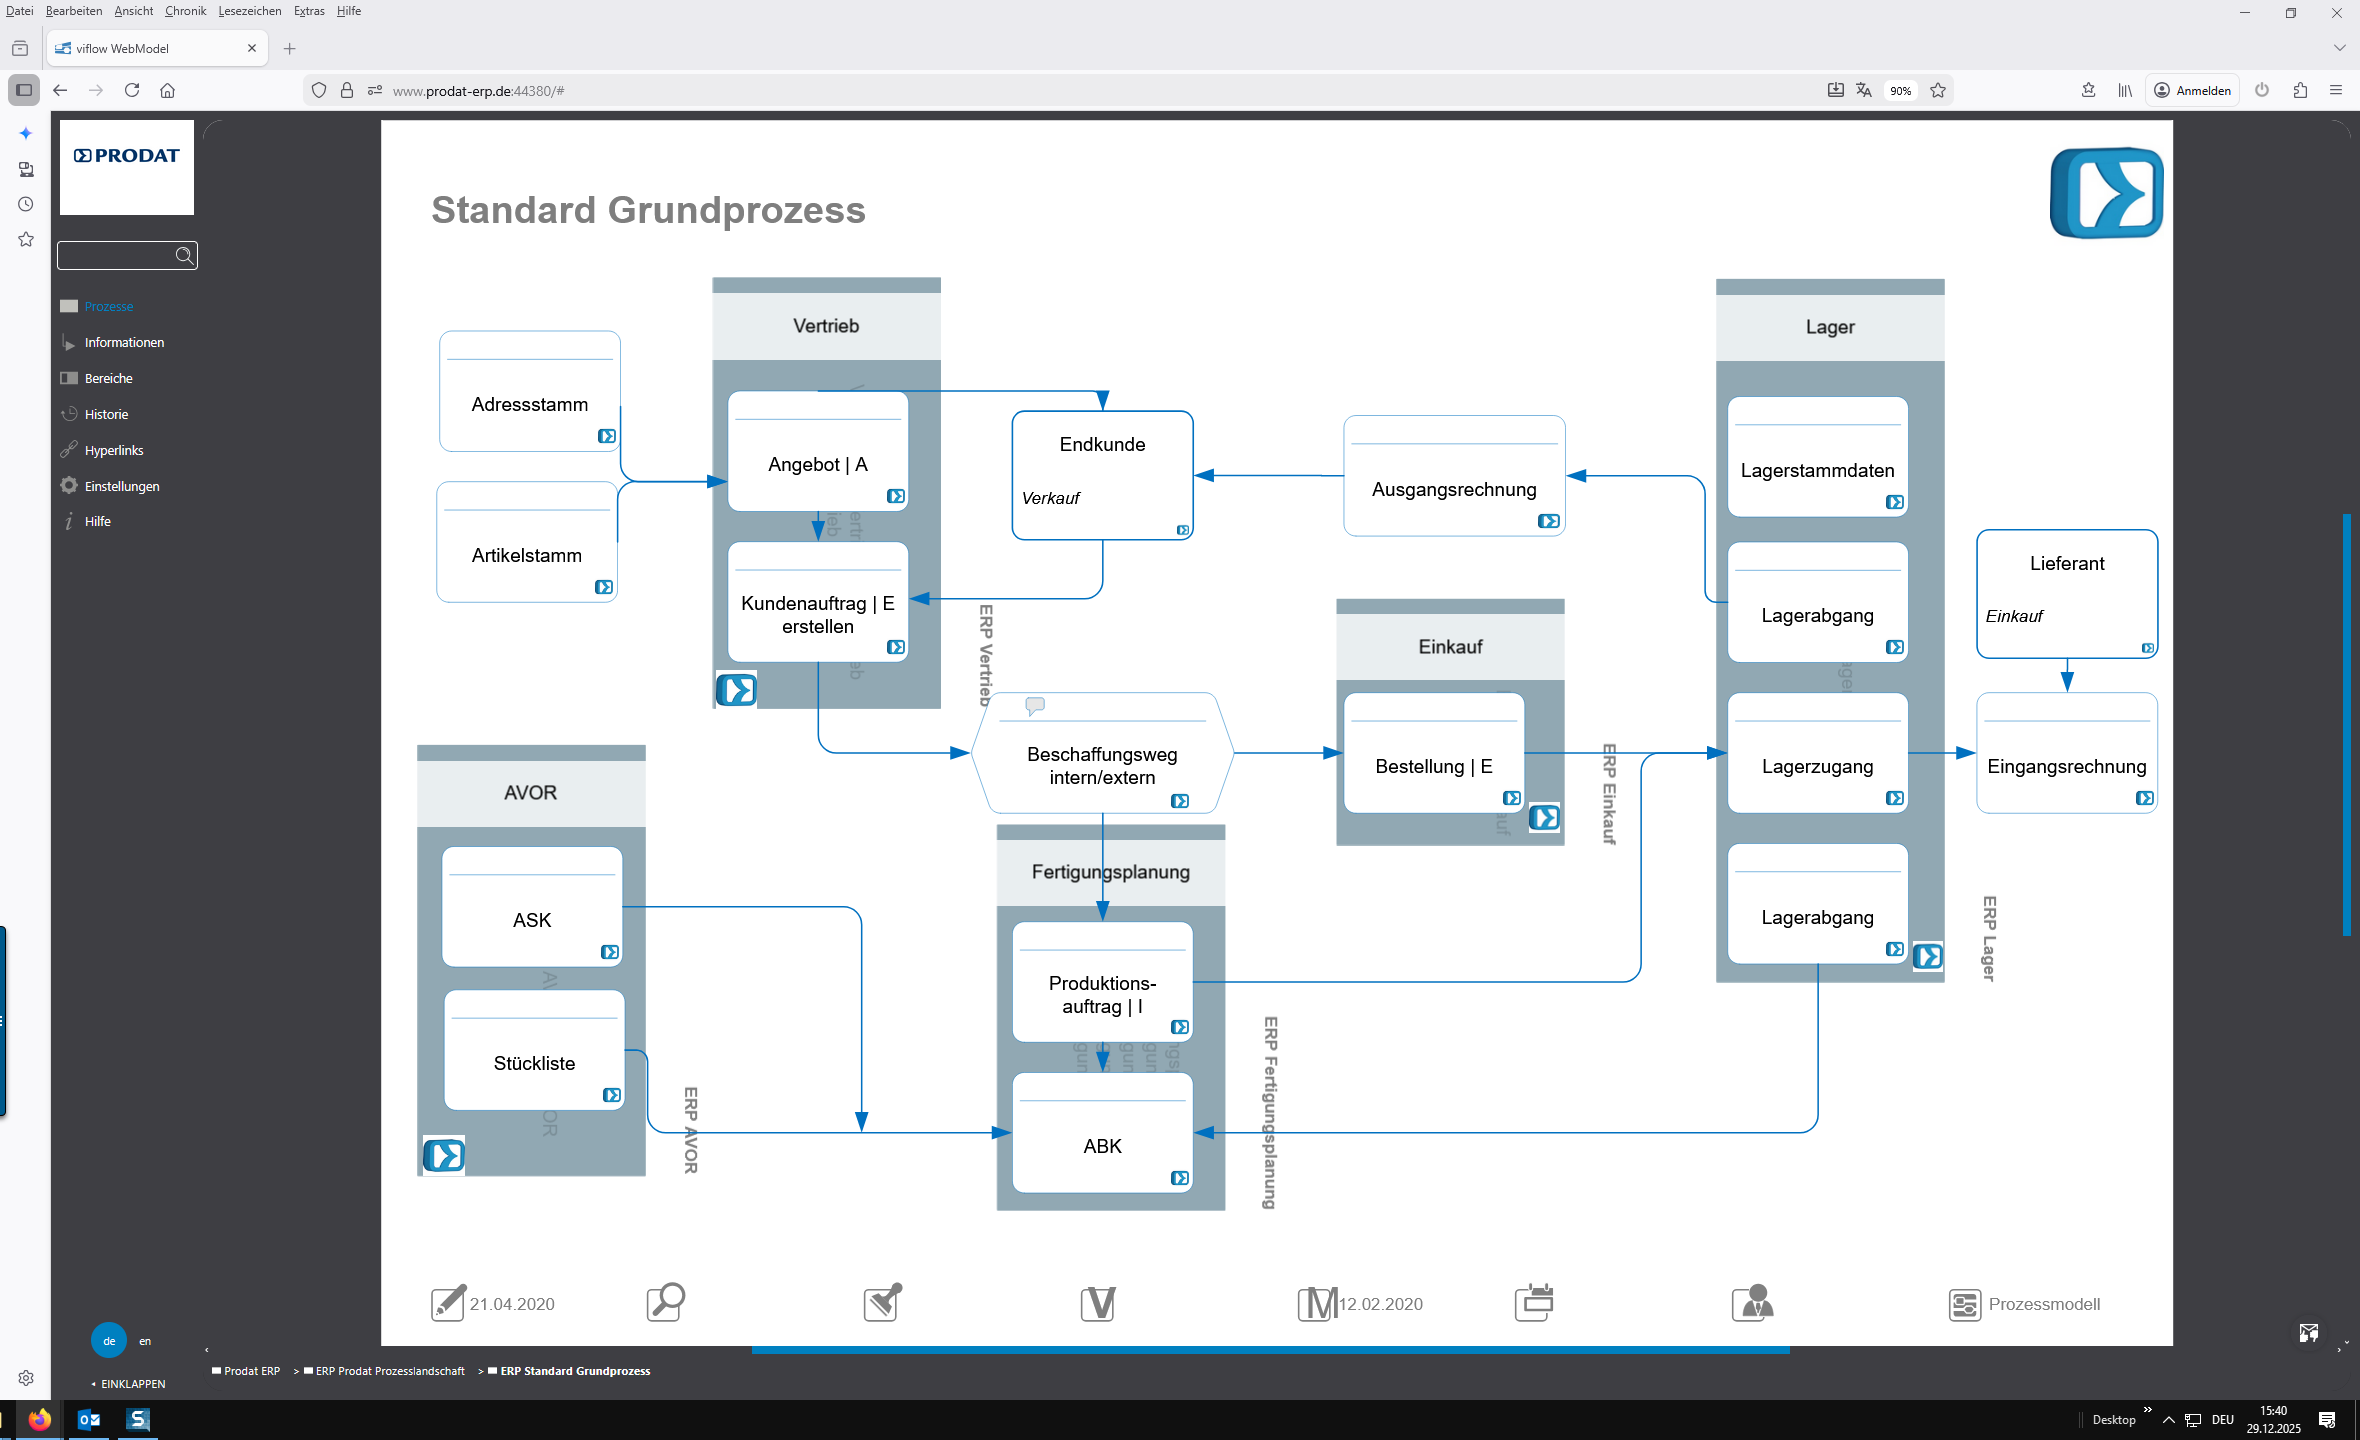Click the Anmelden button

click(2192, 90)
